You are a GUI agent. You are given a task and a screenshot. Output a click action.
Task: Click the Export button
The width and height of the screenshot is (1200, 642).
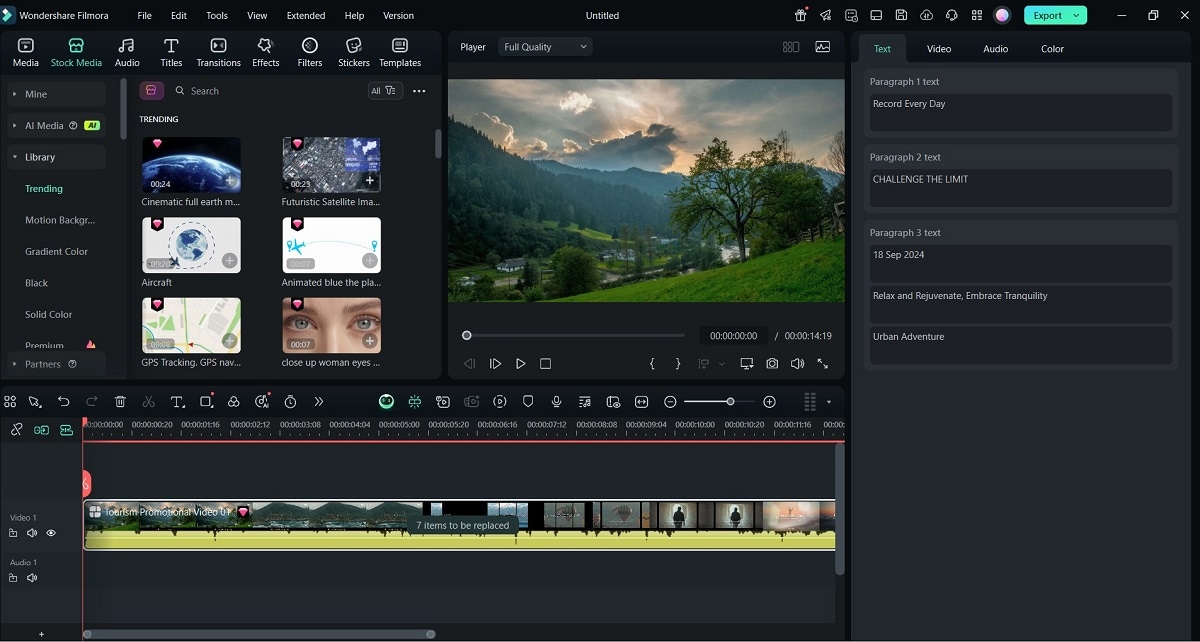coord(1047,15)
